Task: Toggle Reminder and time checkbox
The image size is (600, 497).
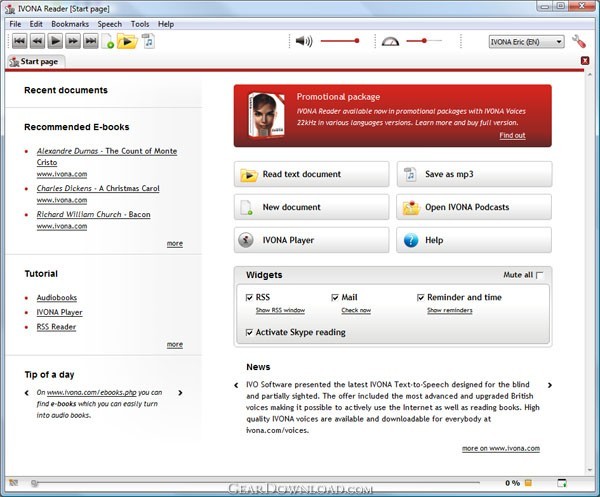Action: click(x=421, y=297)
